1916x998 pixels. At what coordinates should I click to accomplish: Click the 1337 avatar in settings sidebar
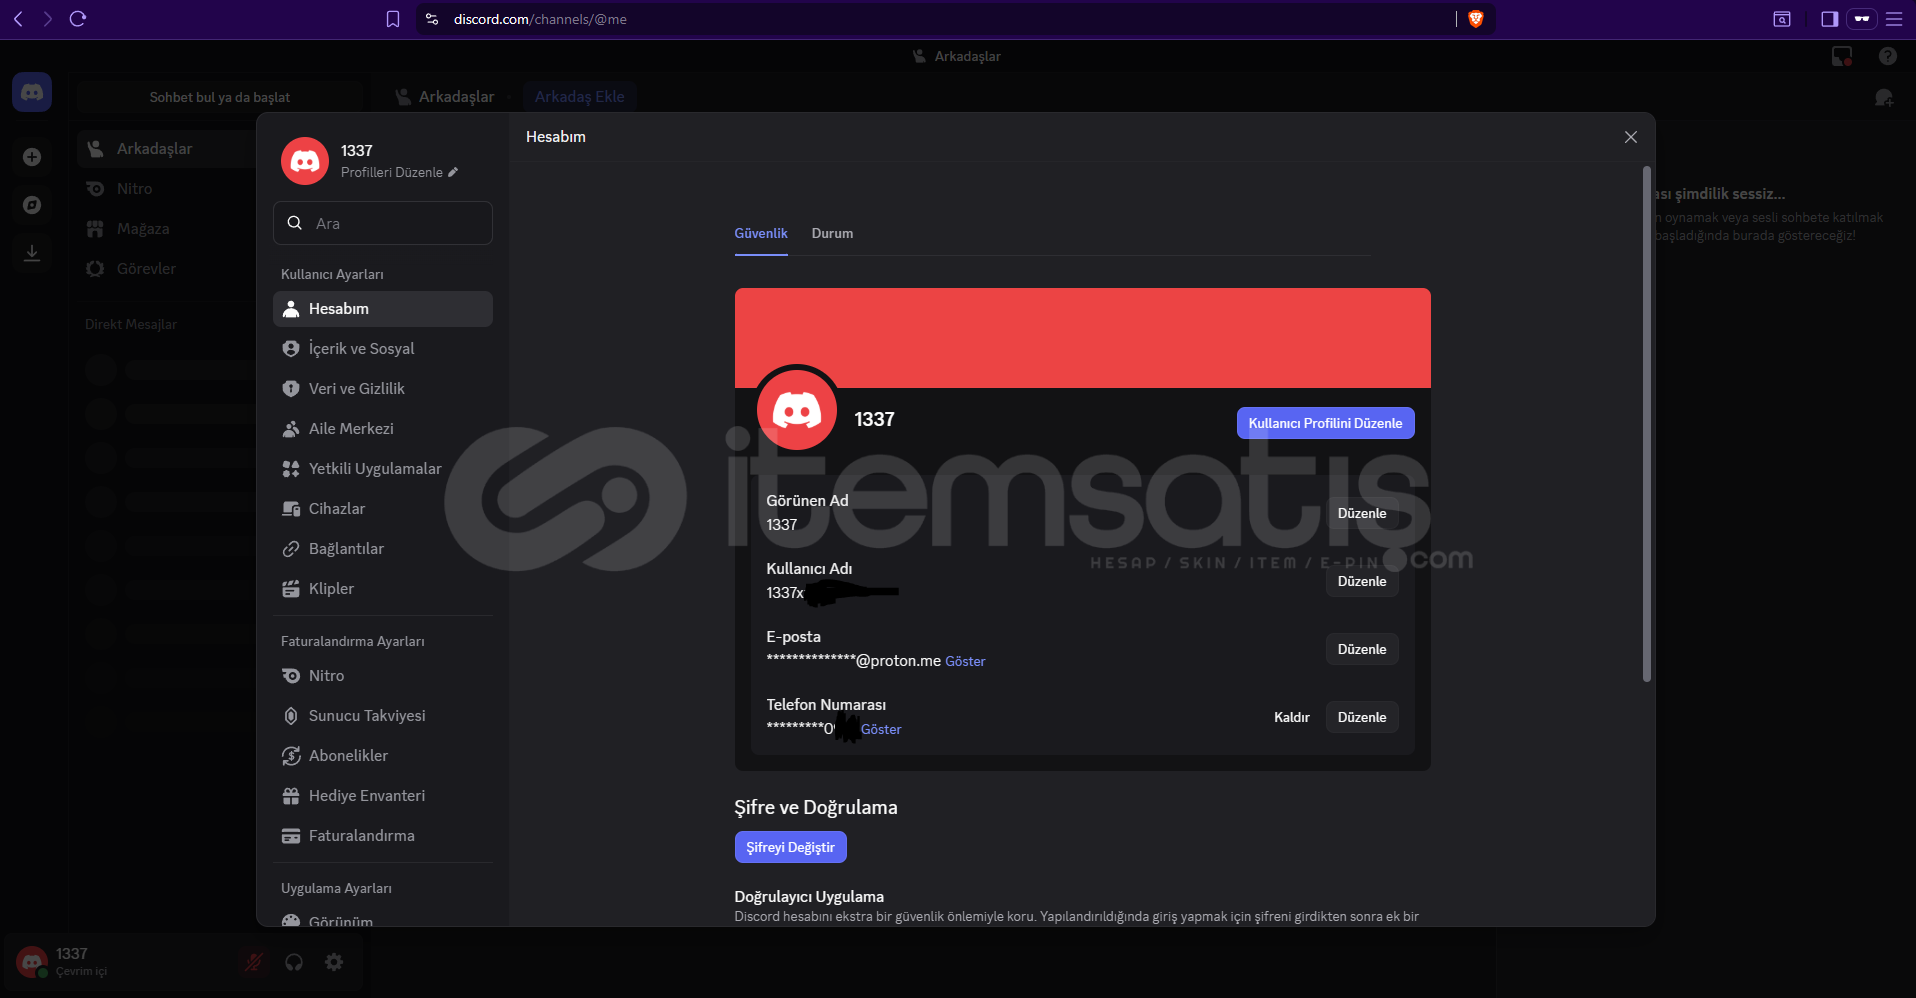pos(305,161)
